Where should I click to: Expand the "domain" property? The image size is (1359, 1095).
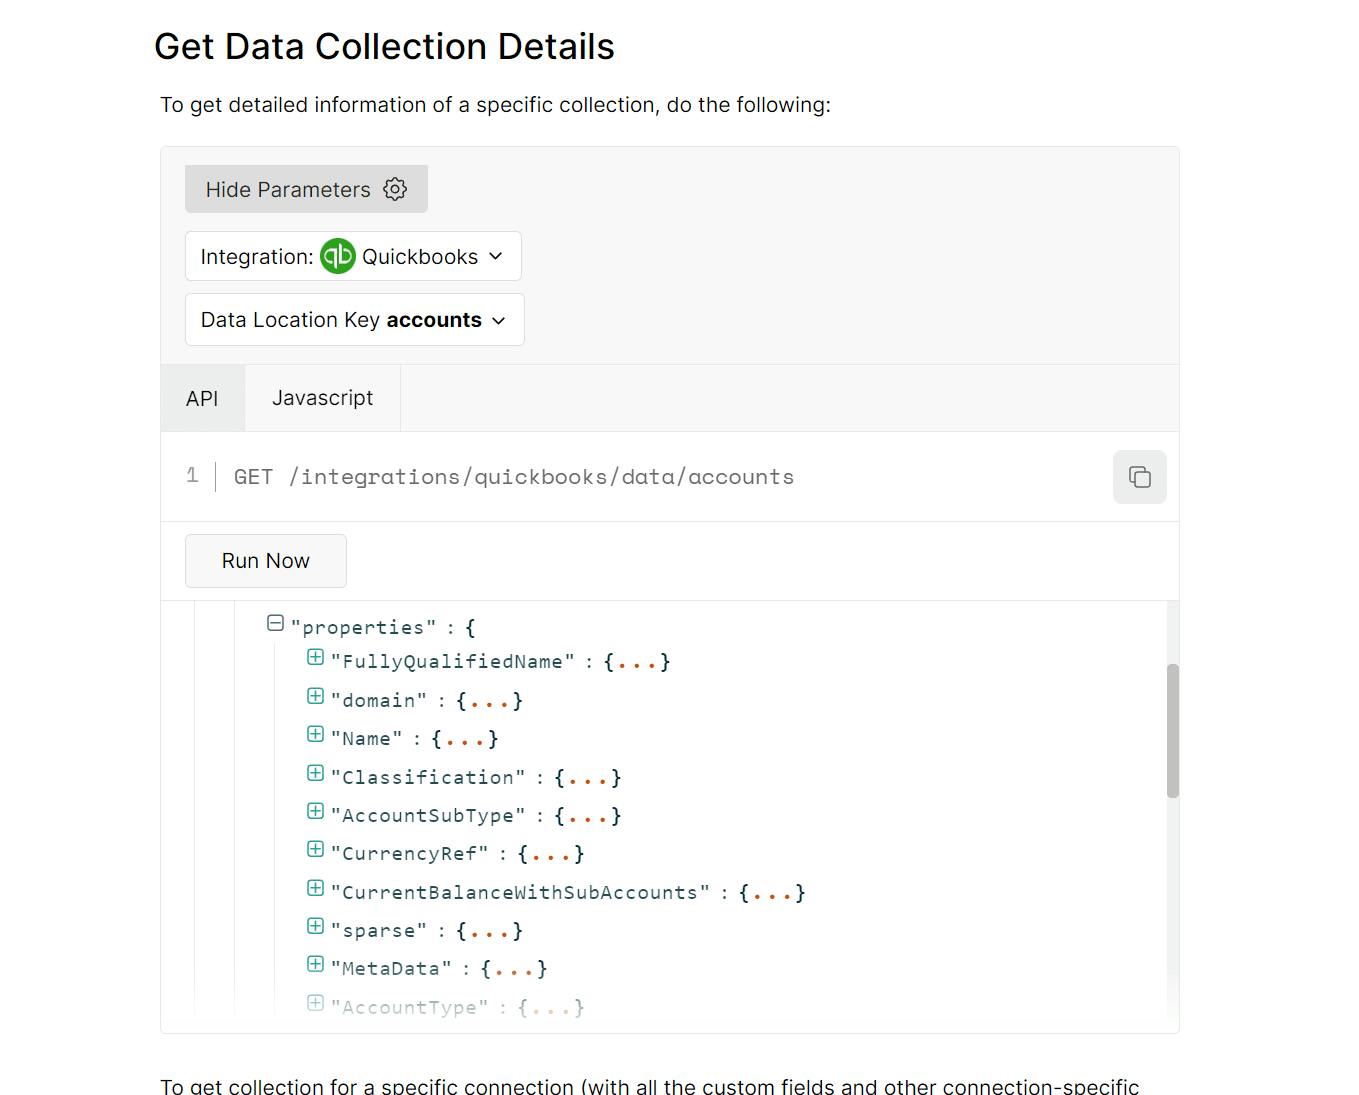(x=315, y=696)
